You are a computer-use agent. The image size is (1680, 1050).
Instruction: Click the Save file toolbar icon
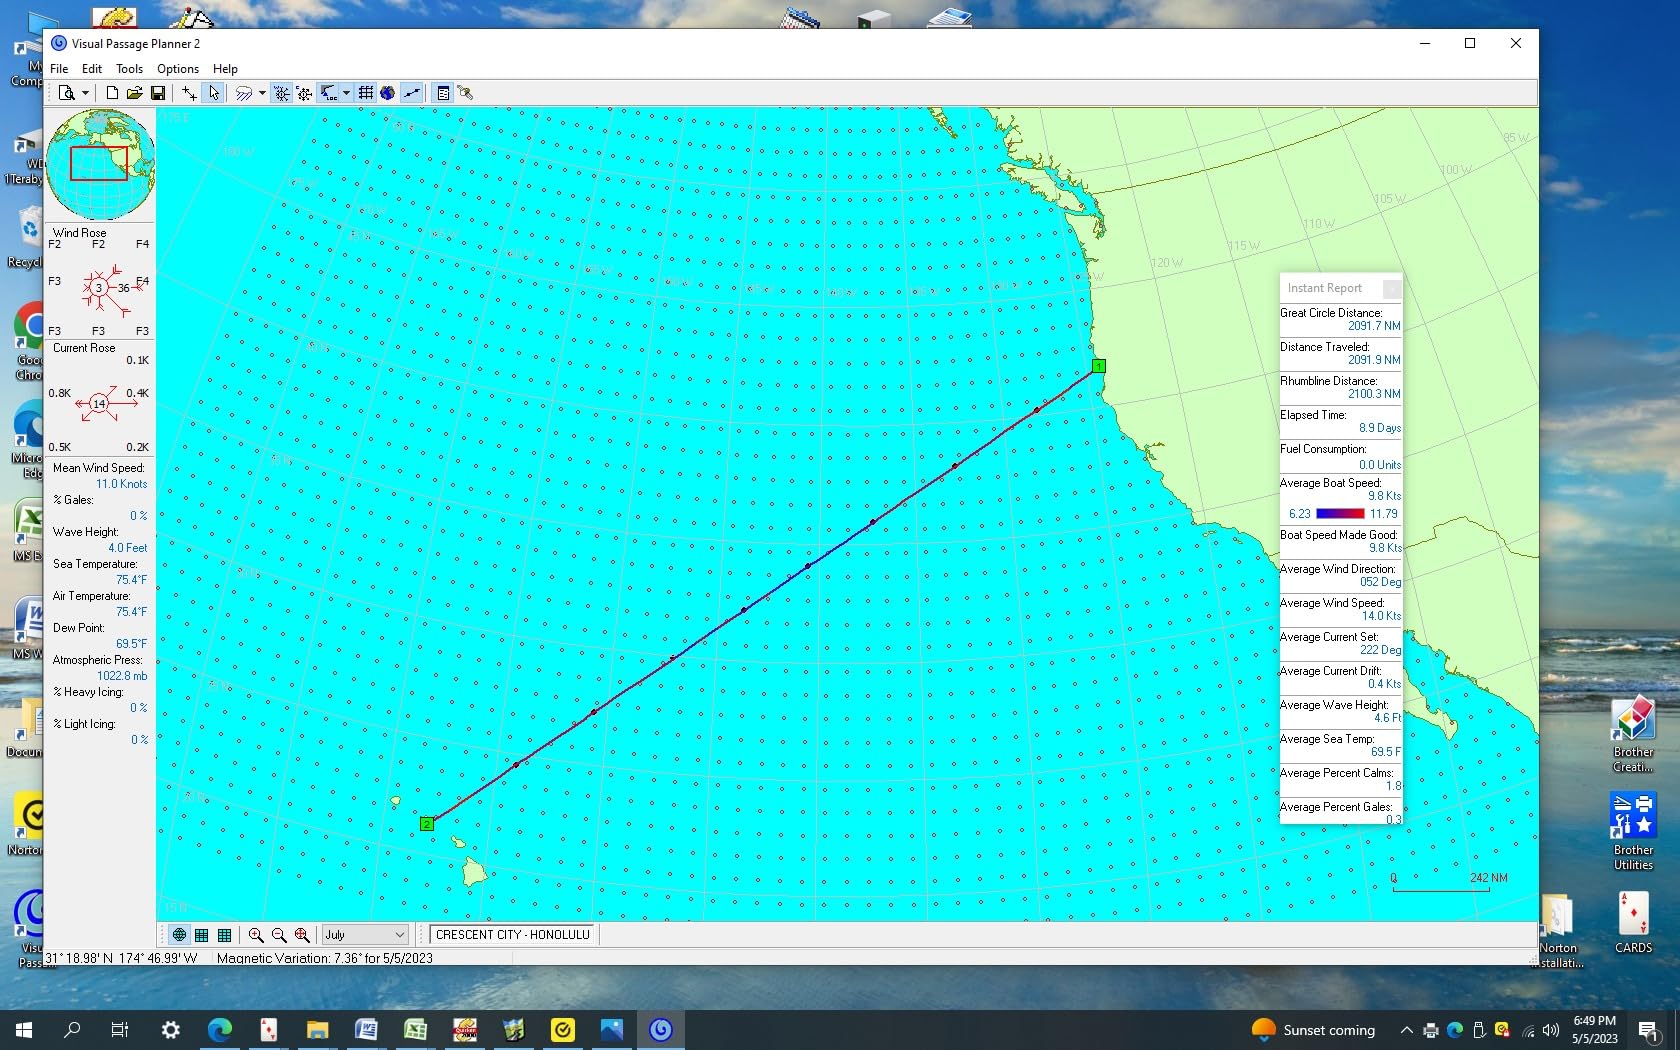pyautogui.click(x=158, y=93)
